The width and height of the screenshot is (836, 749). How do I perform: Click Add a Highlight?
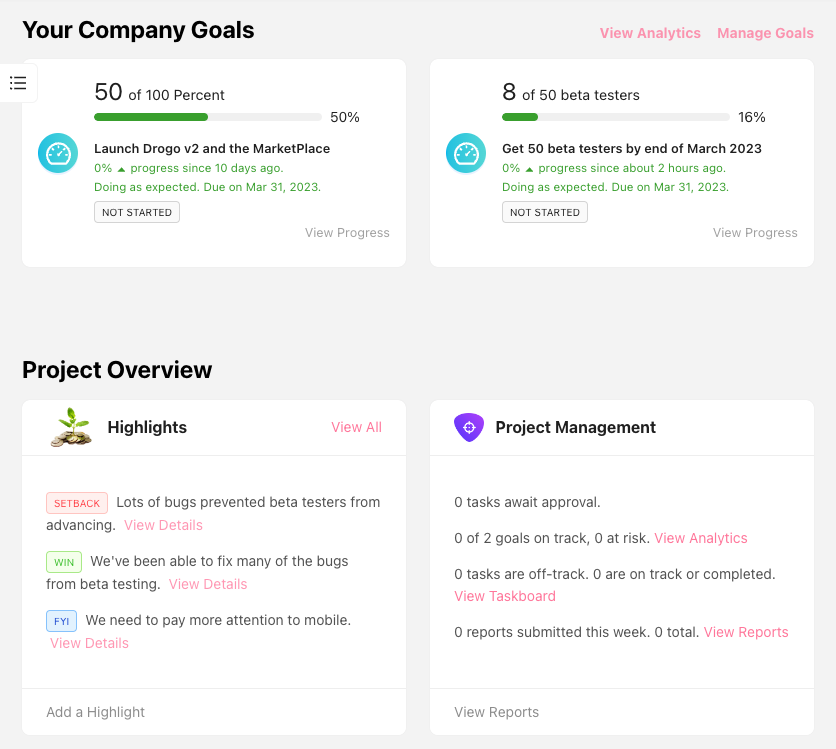pos(95,712)
